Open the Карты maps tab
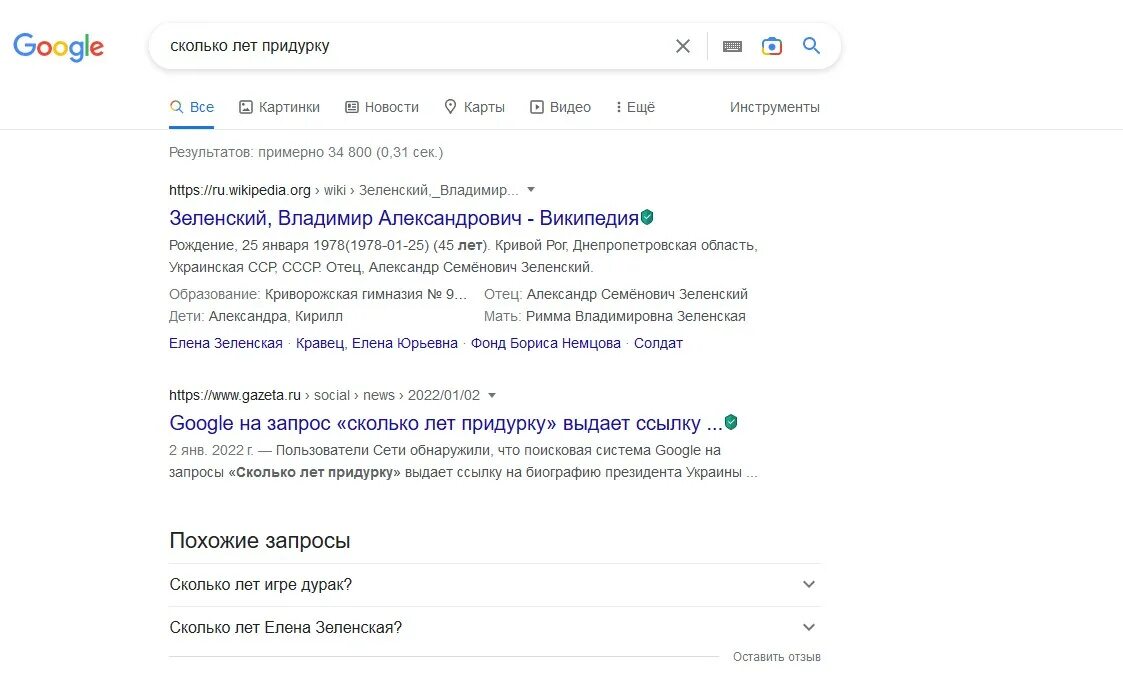Viewport: 1123px width, 682px height. tap(474, 107)
